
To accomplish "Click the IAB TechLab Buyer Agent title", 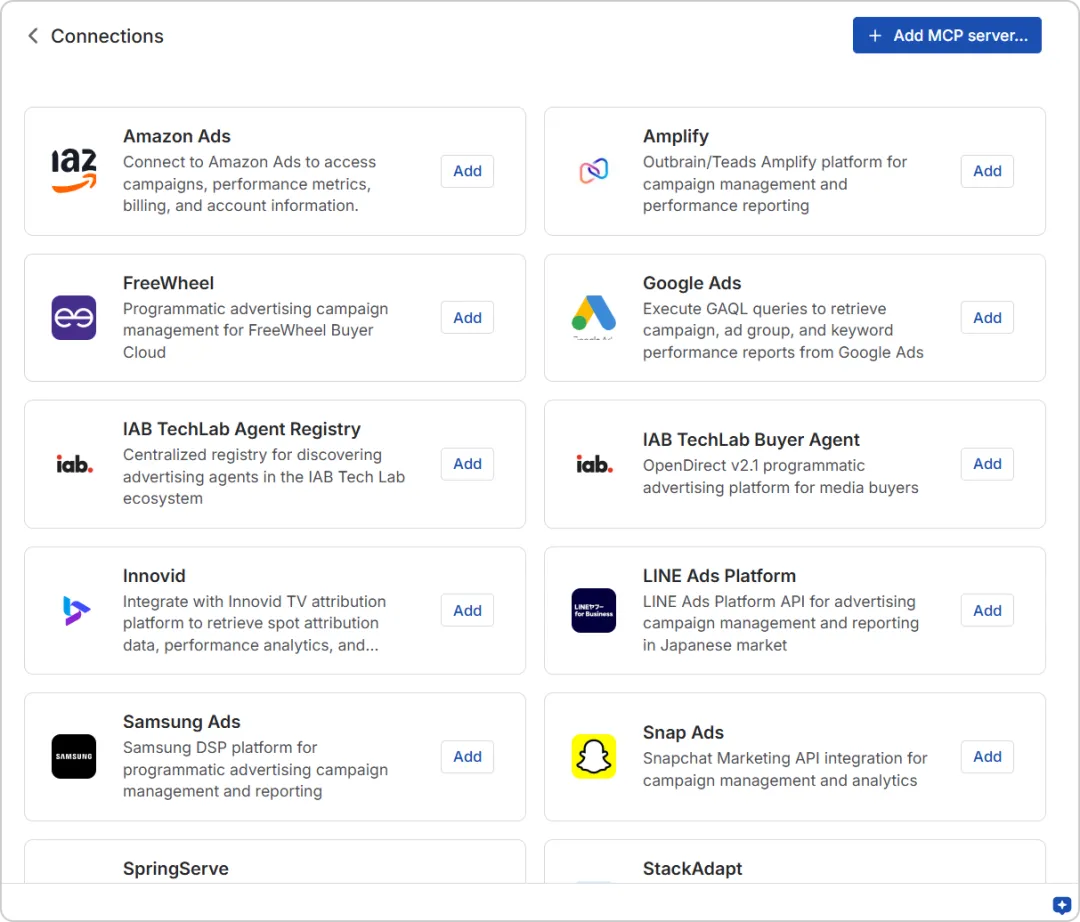I will [x=751, y=439].
